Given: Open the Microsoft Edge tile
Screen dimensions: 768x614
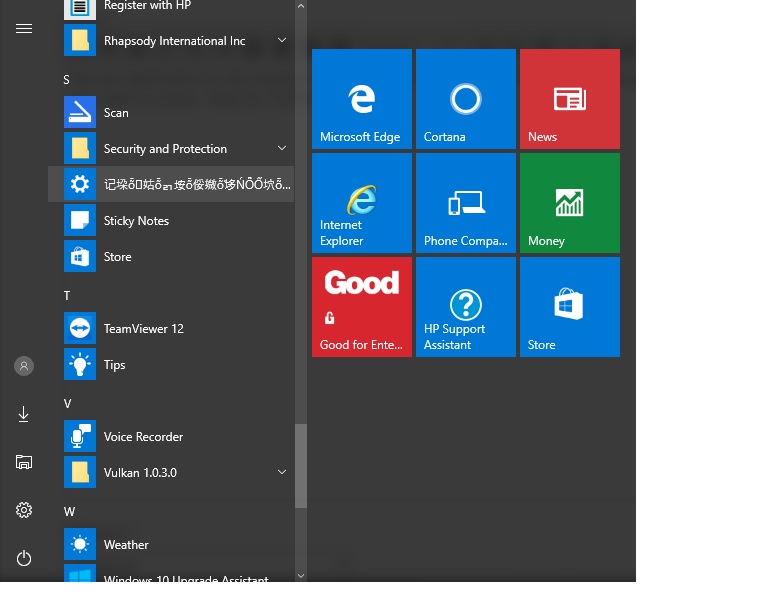Looking at the screenshot, I should (x=361, y=99).
